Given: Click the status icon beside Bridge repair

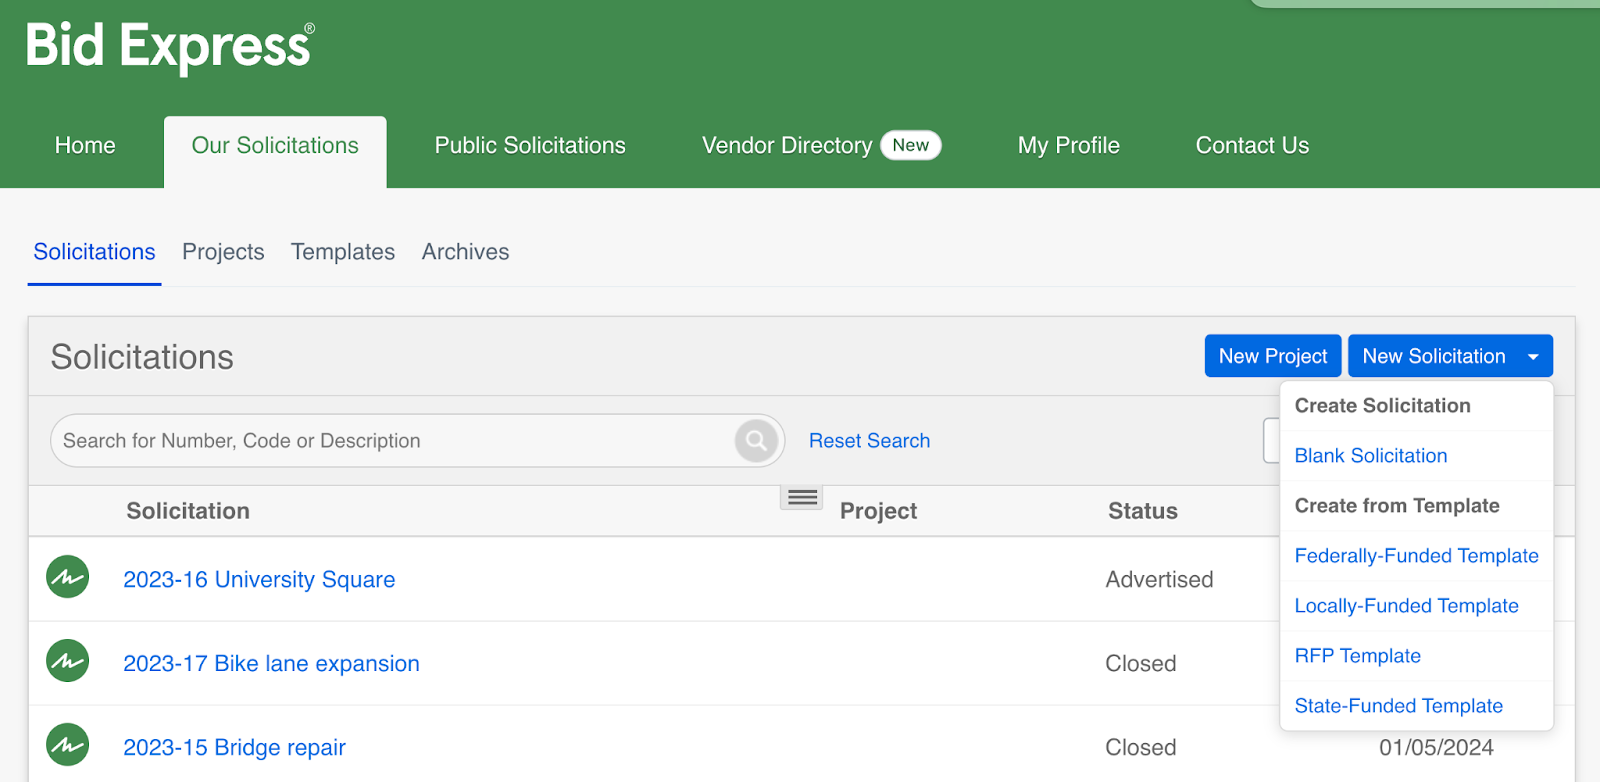Looking at the screenshot, I should [x=68, y=746].
